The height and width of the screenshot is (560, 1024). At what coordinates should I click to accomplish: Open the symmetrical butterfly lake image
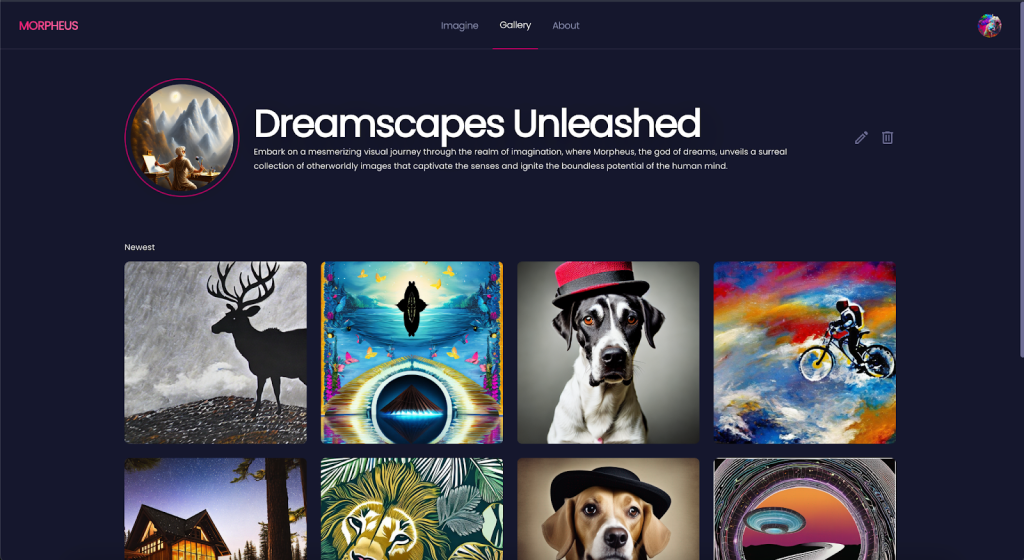pos(412,352)
